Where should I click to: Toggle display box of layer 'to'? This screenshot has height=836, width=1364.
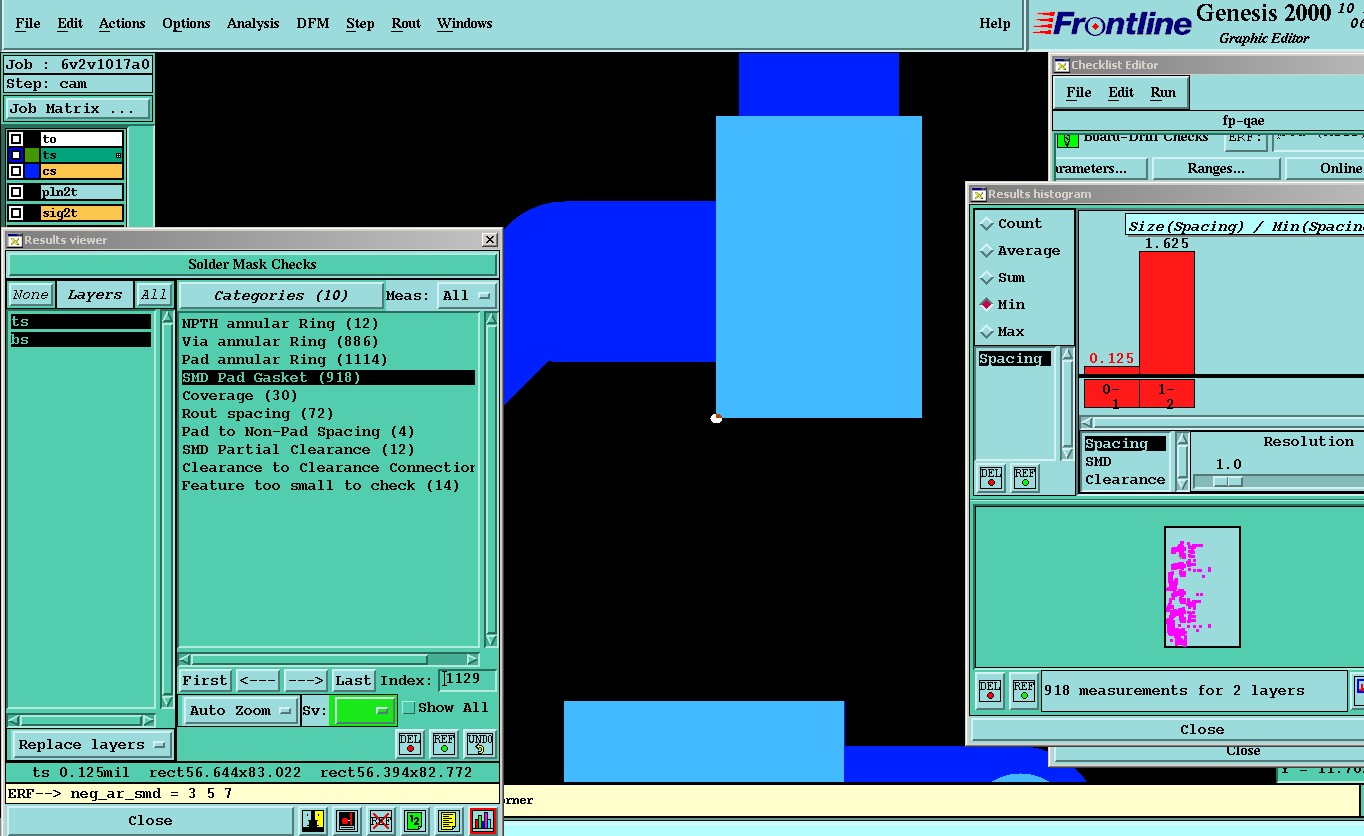tap(16, 139)
